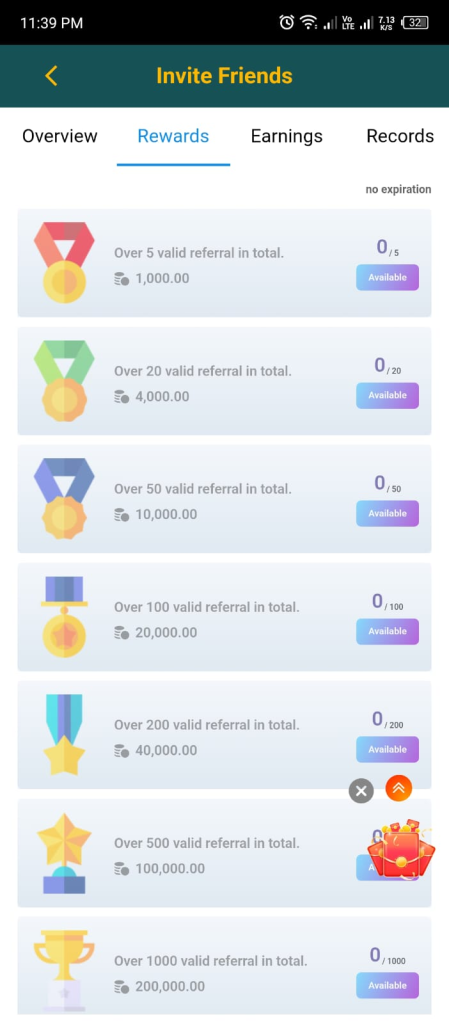Screen dimensions: 449x1024
Task: Tap the coin icon beside 40,000.00
Action: point(121,750)
